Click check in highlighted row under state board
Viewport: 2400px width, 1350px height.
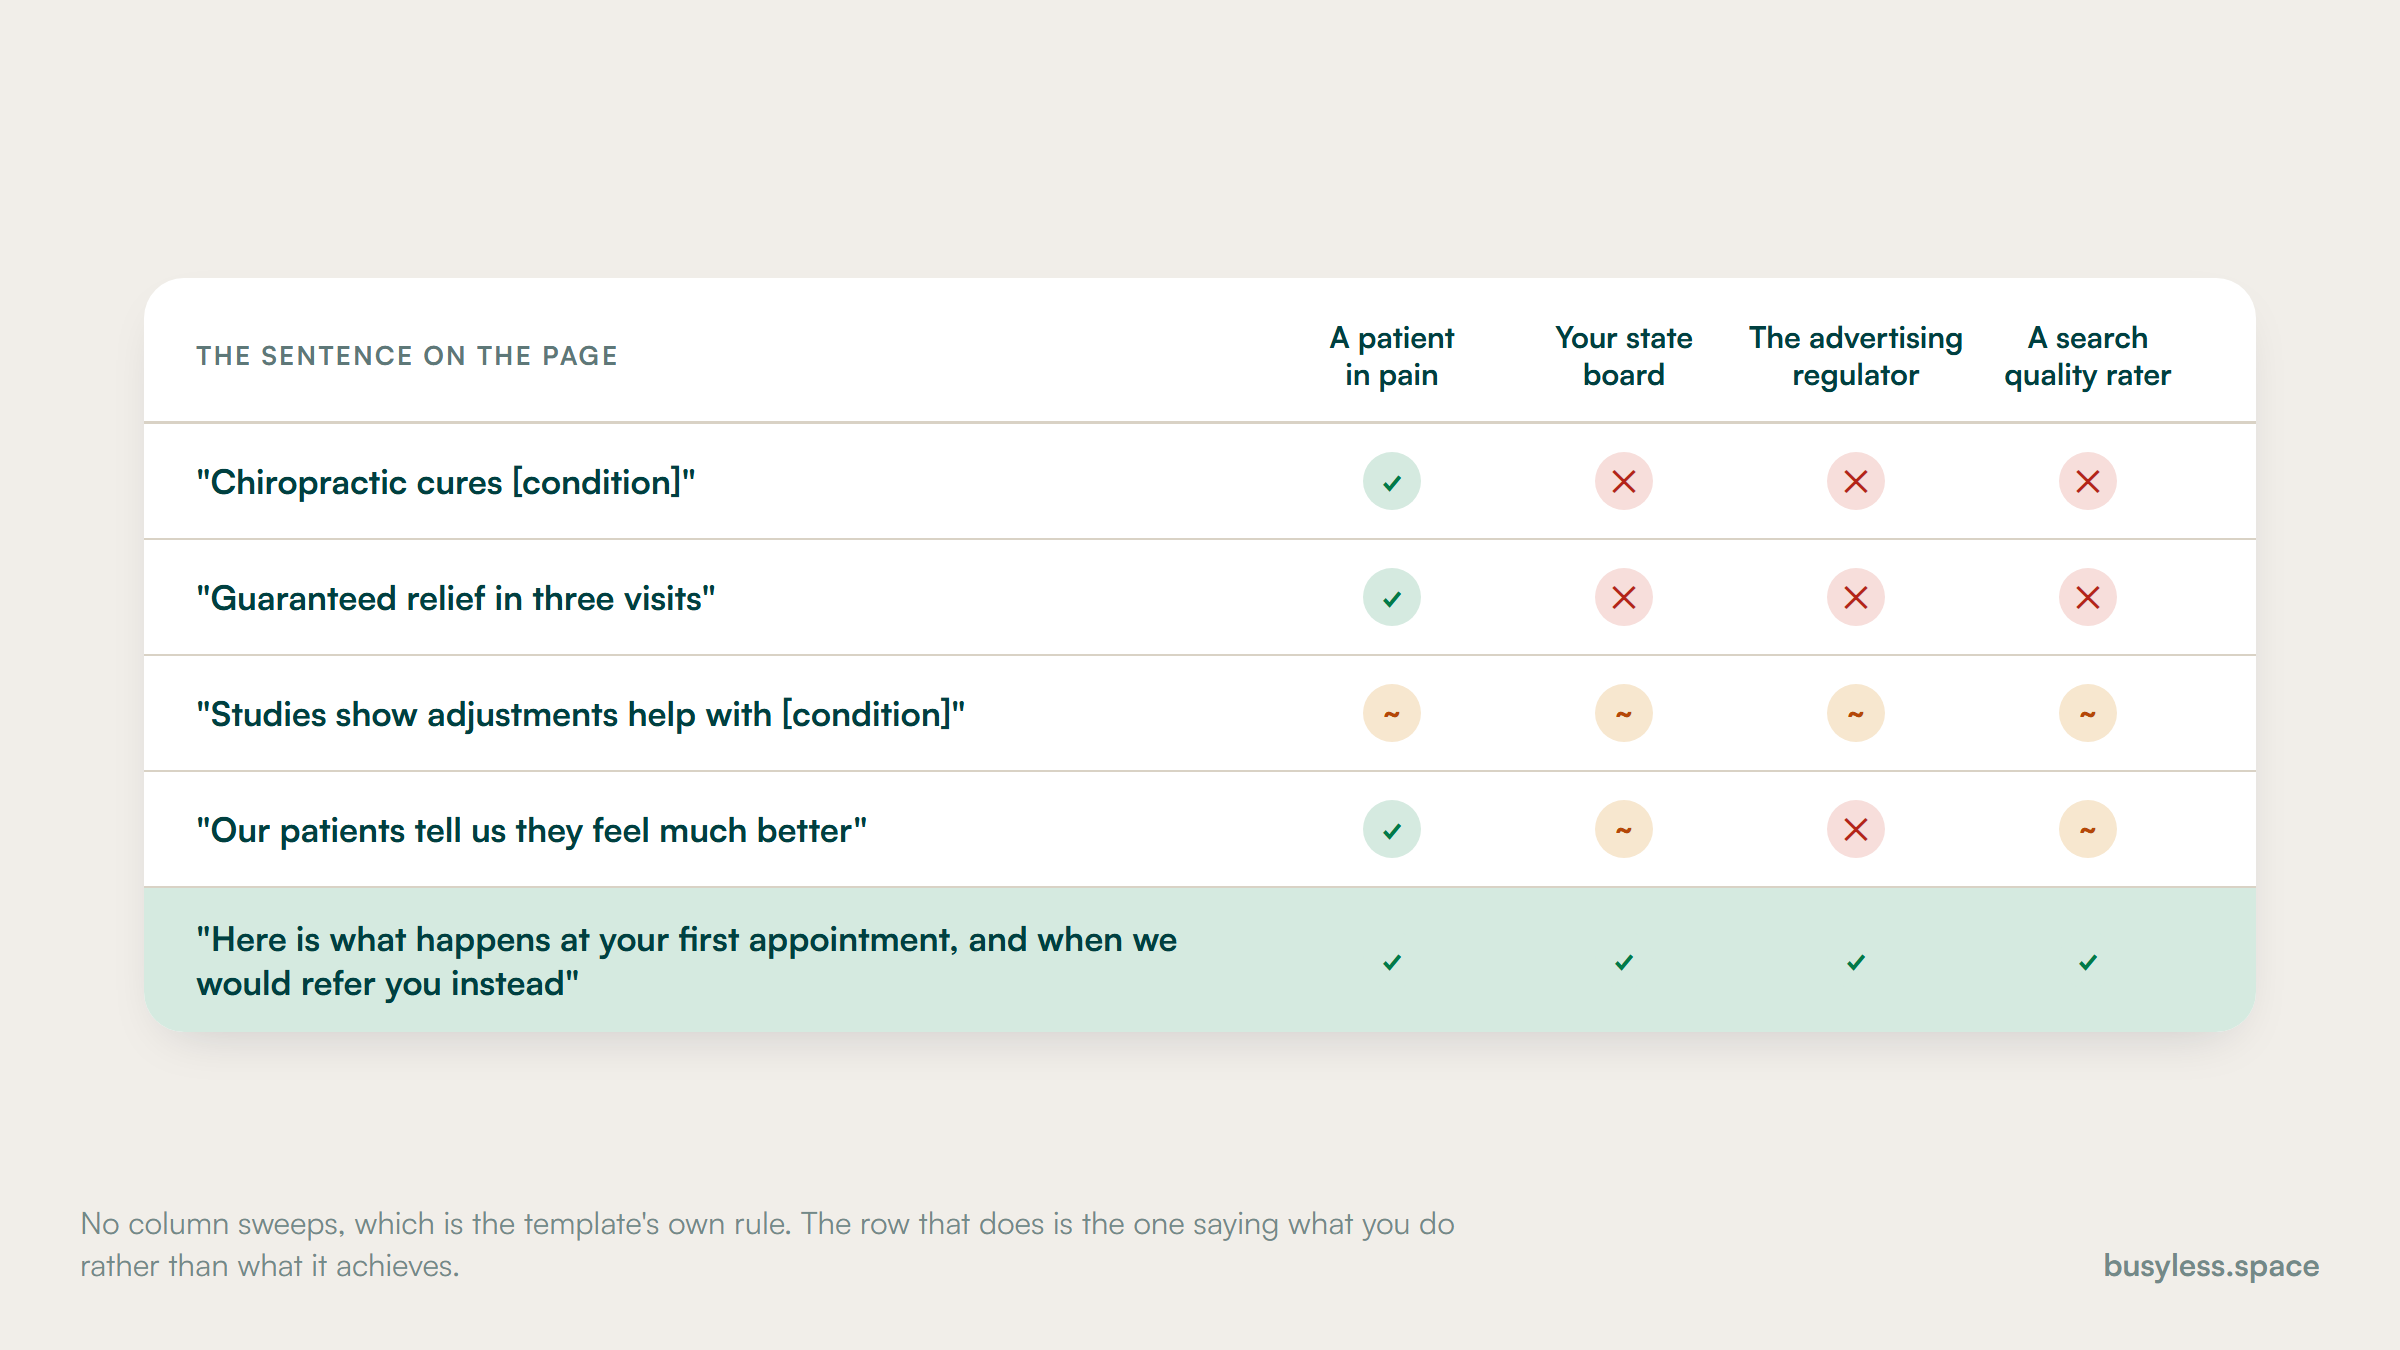(x=1623, y=962)
